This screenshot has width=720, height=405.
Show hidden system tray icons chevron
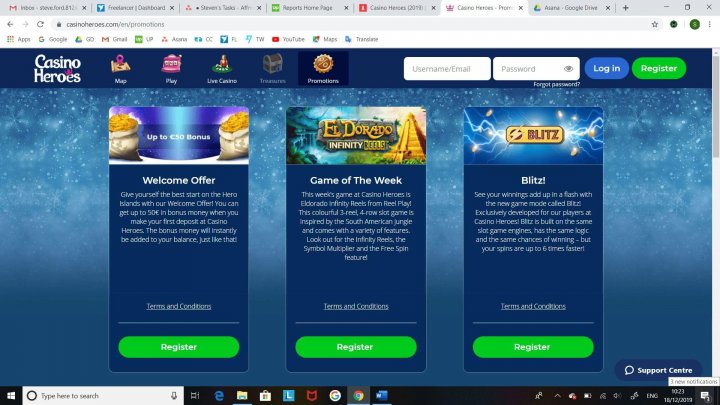tap(557, 396)
